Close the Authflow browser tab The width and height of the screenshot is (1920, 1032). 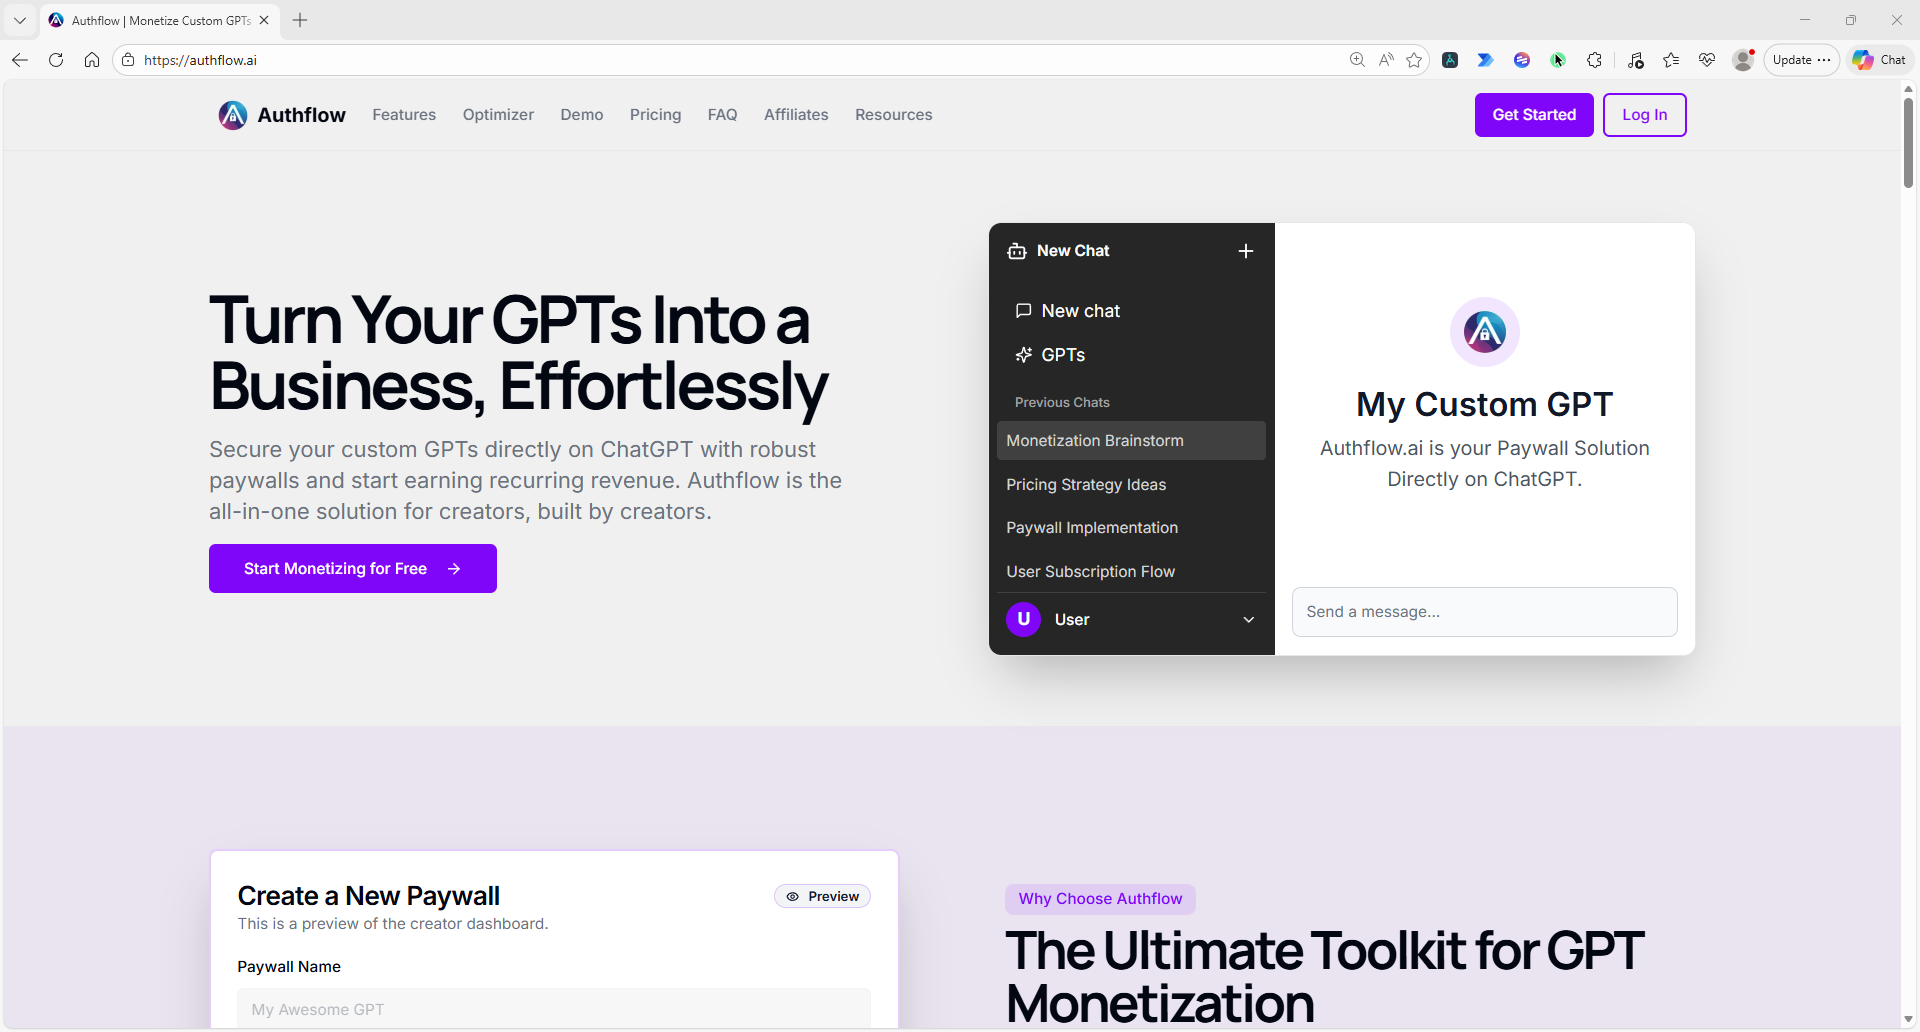(x=264, y=20)
